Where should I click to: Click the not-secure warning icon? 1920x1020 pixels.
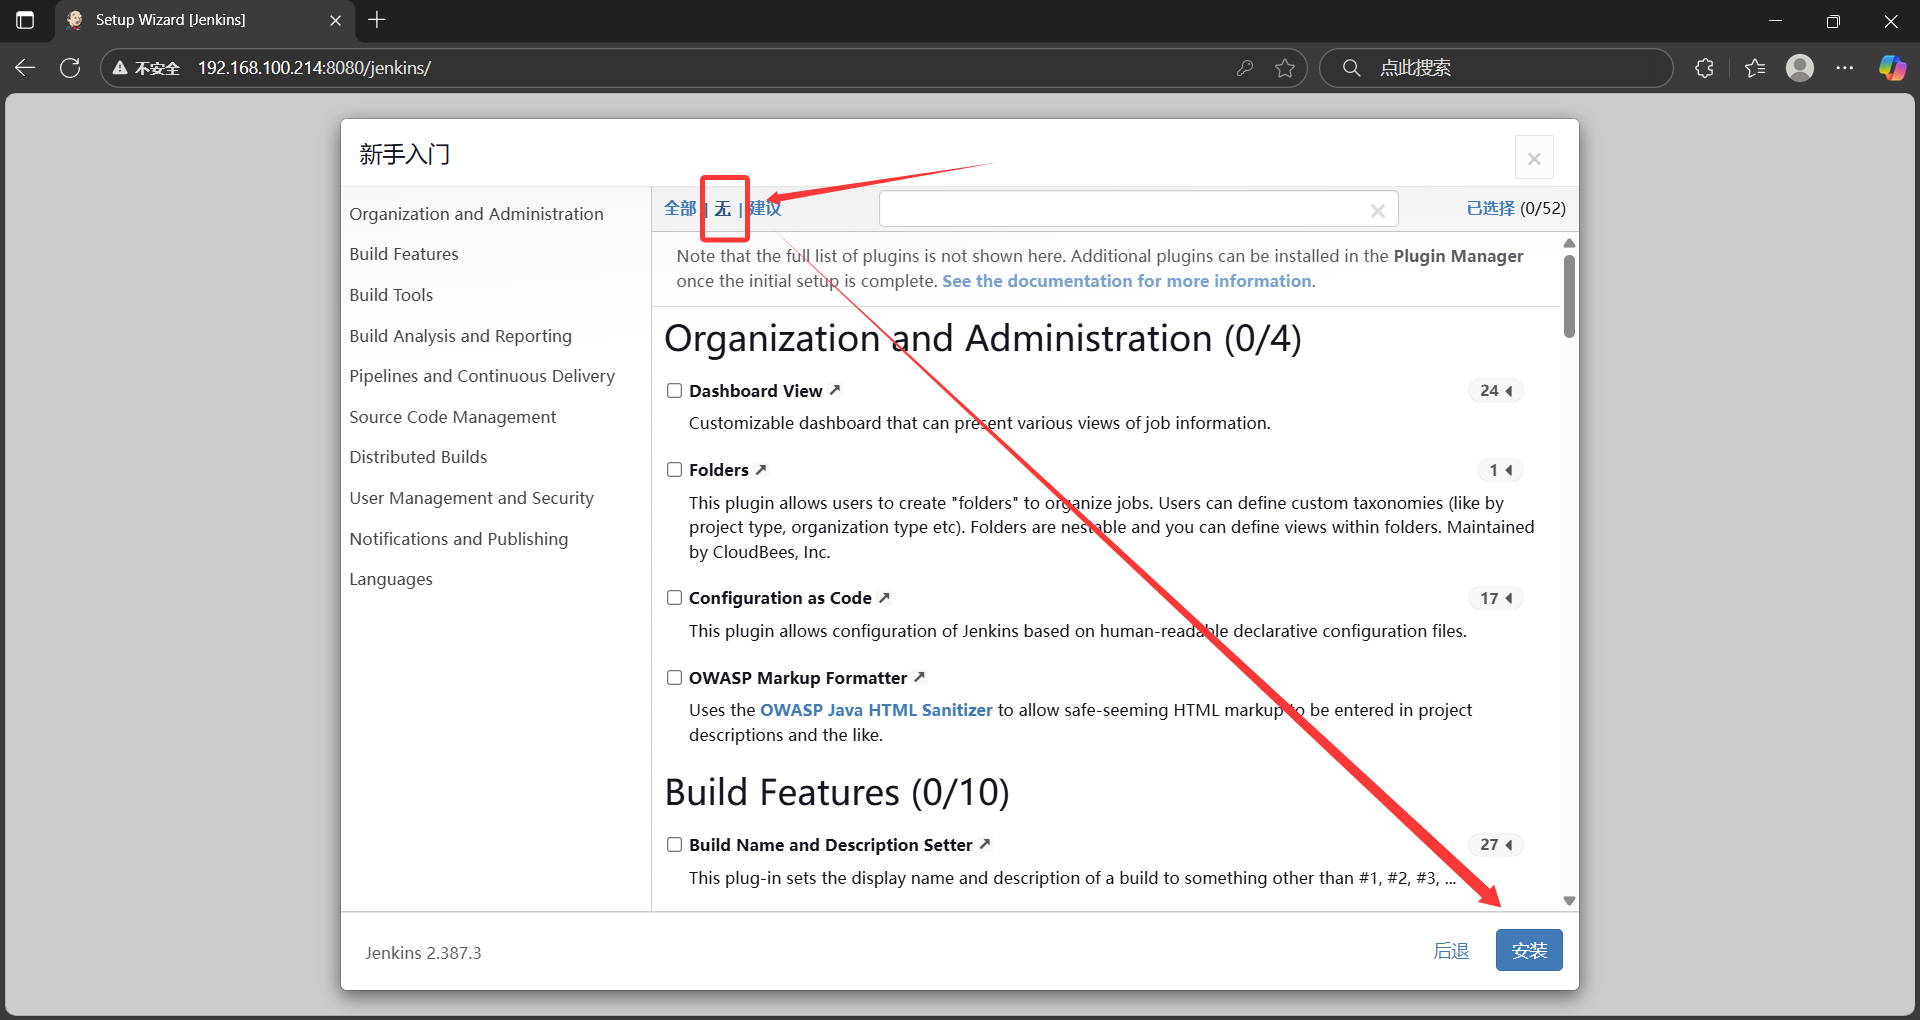pos(120,68)
